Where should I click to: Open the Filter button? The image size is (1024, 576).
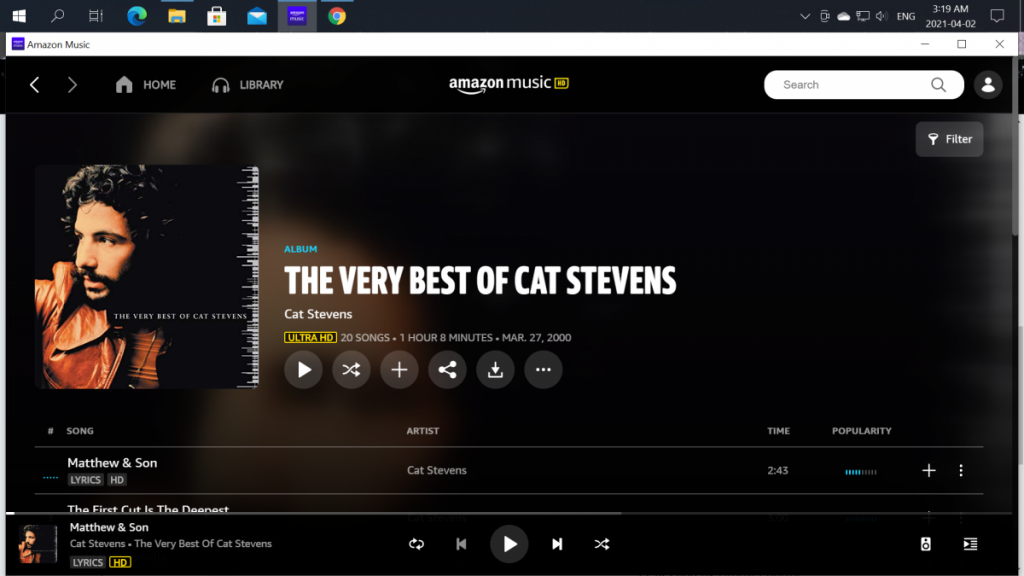pos(950,139)
